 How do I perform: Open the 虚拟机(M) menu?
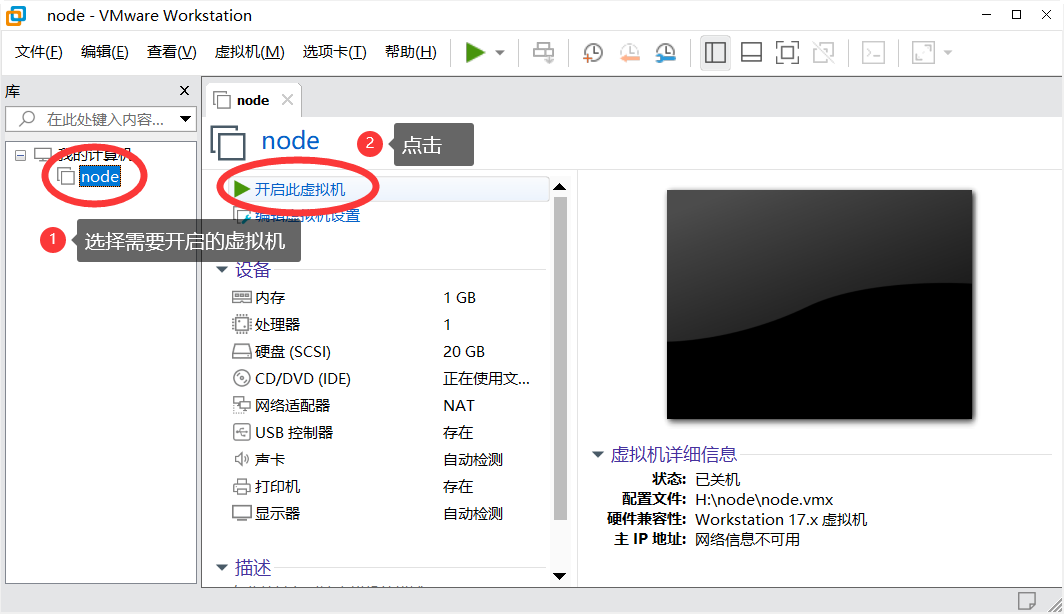pos(249,52)
